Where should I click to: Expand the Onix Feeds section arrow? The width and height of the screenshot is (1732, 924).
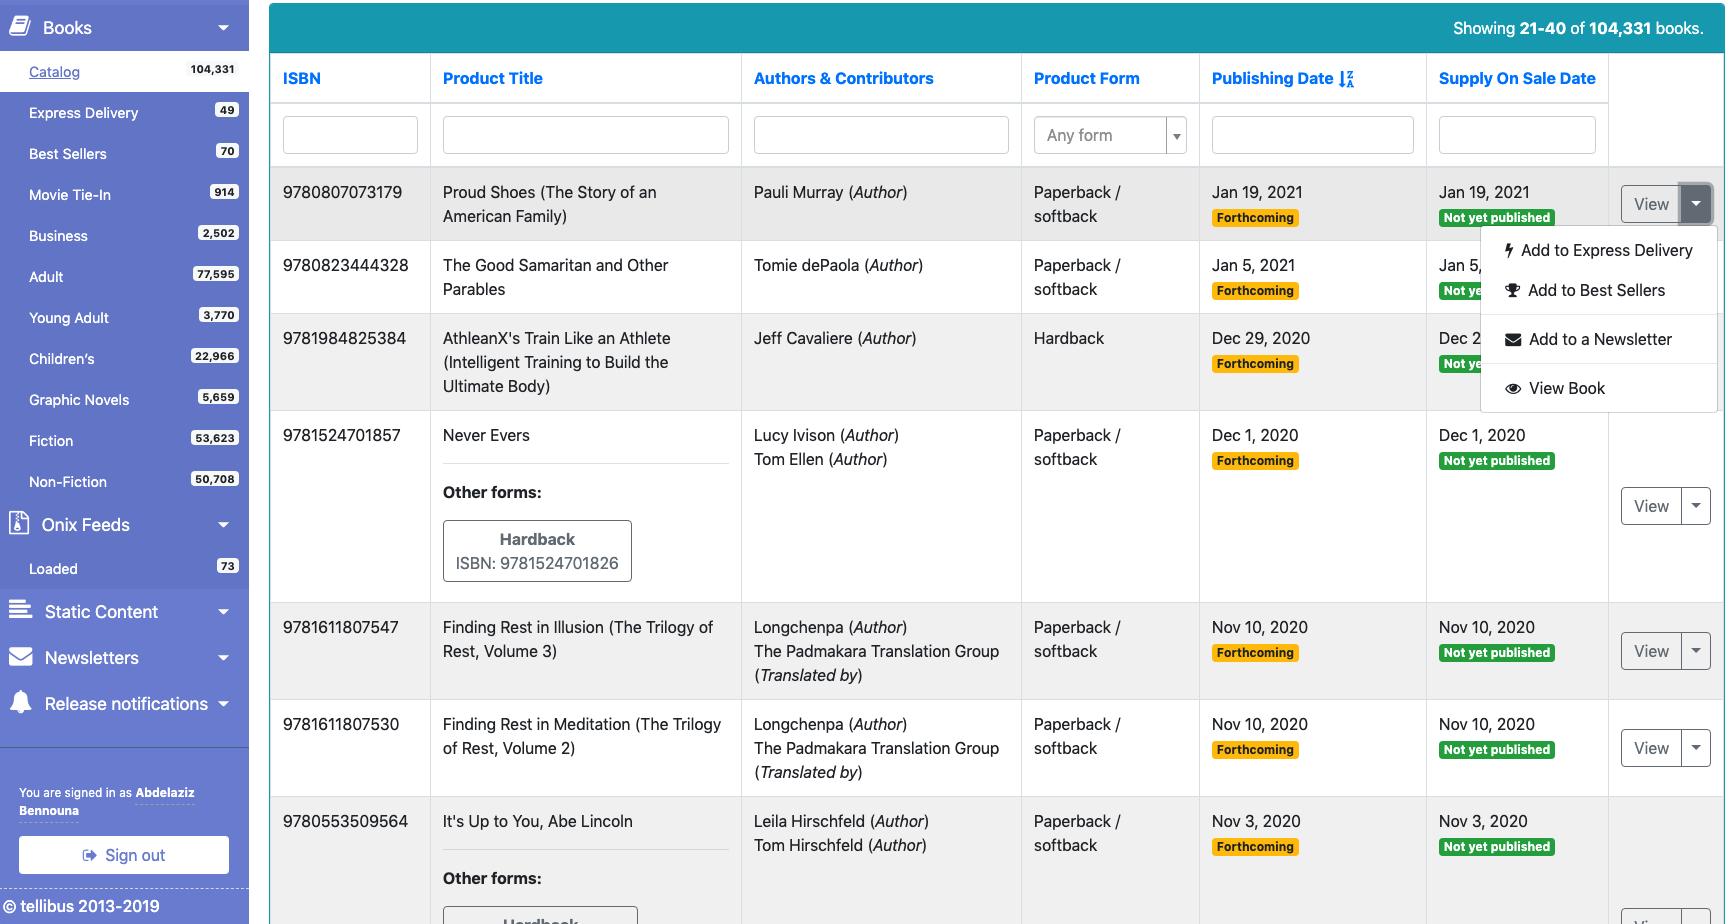(224, 525)
